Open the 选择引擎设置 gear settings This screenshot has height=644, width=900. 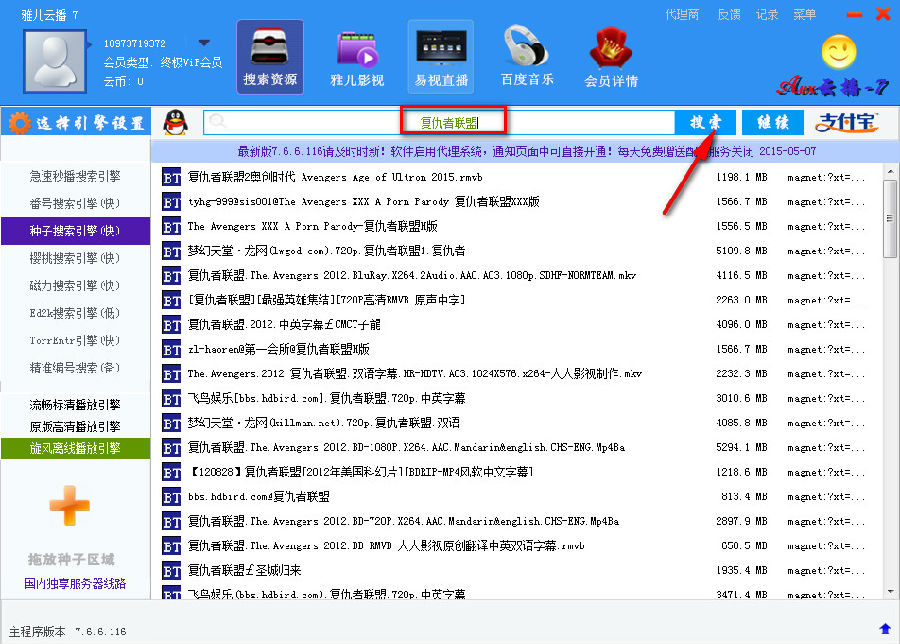tap(76, 123)
